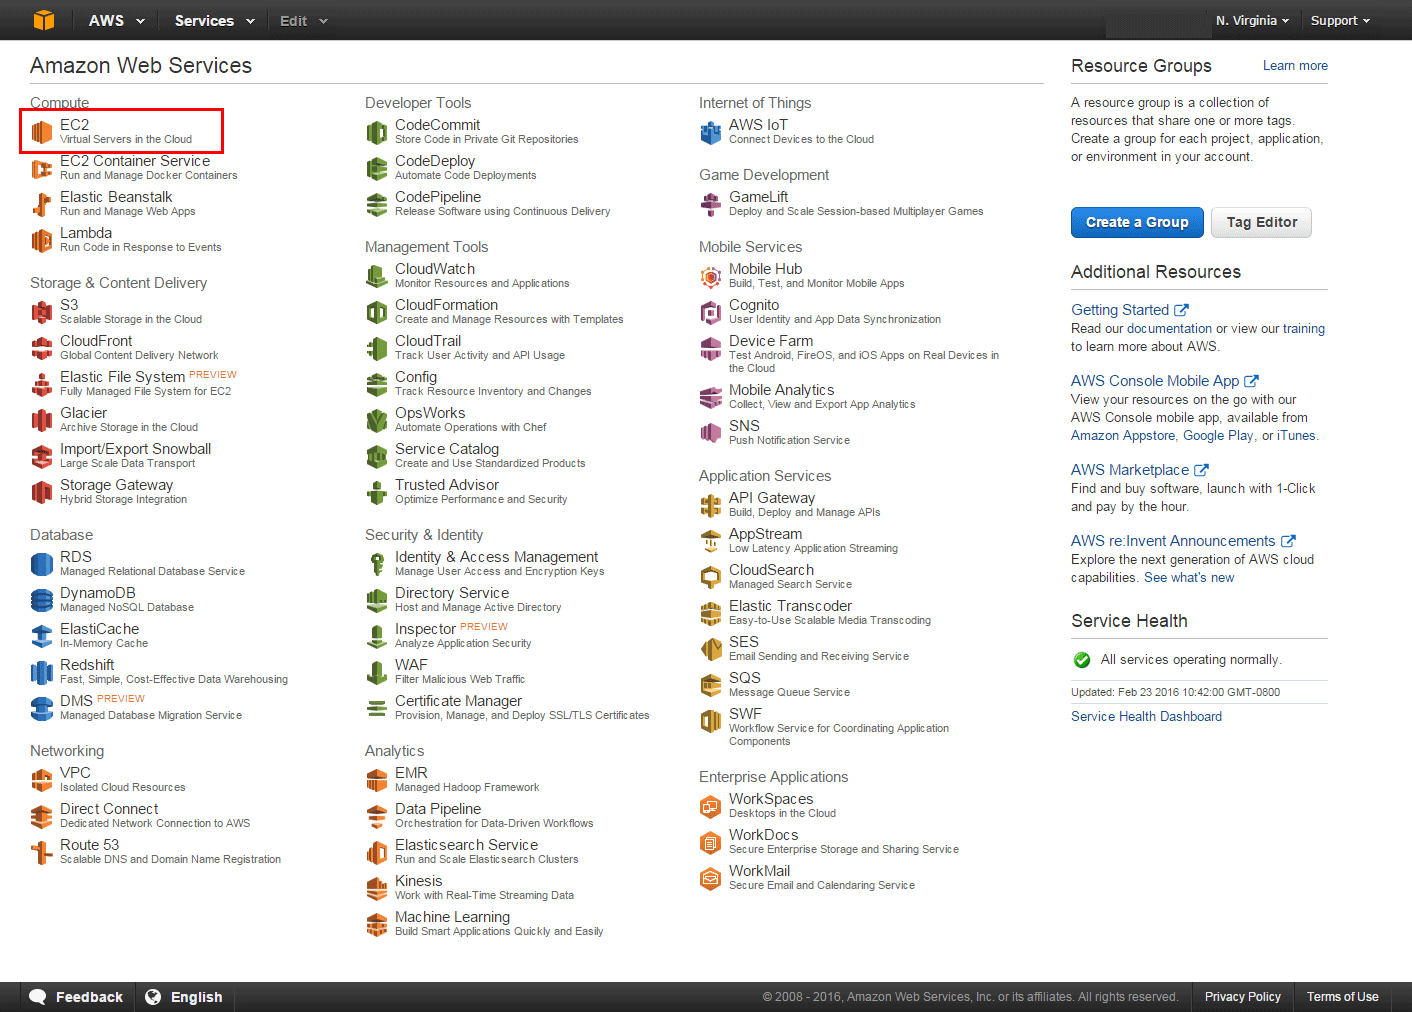The image size is (1412, 1012).
Task: Open the Redshift icon
Action: click(x=42, y=672)
